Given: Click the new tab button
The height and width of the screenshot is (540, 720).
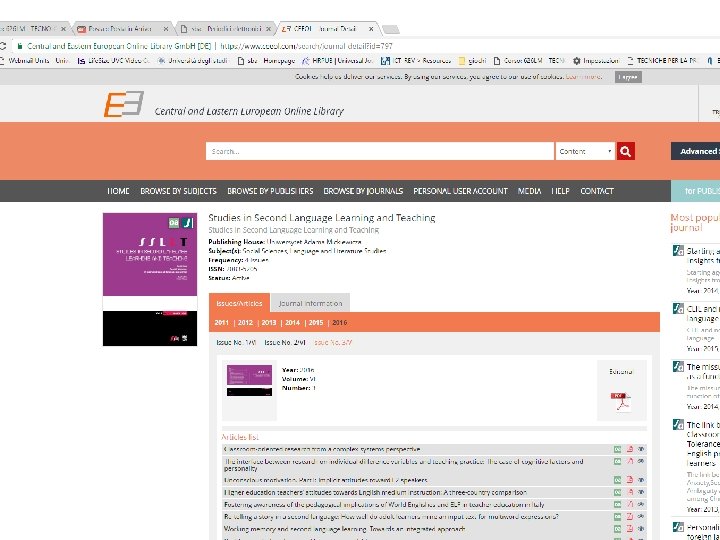Looking at the screenshot, I should pyautogui.click(x=391, y=30).
